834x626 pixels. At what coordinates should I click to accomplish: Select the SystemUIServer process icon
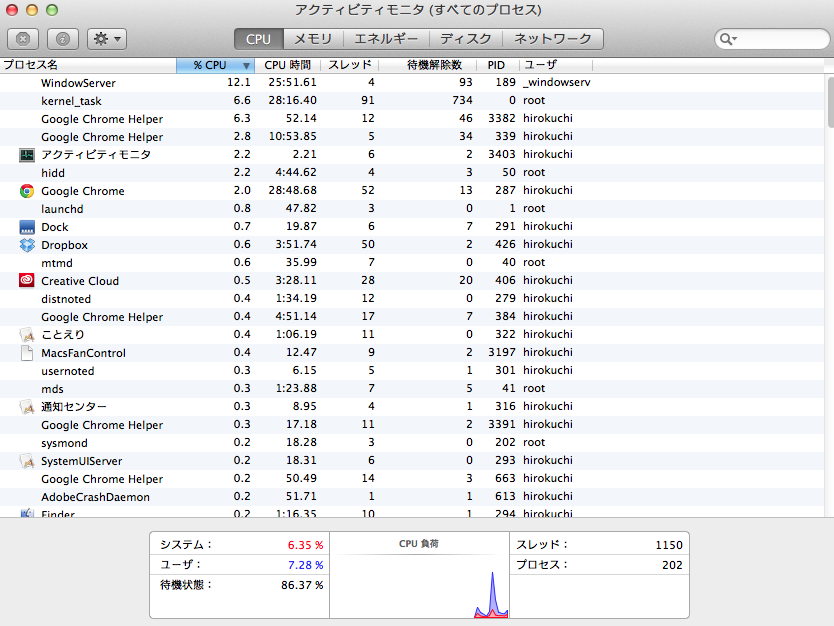click(x=27, y=461)
